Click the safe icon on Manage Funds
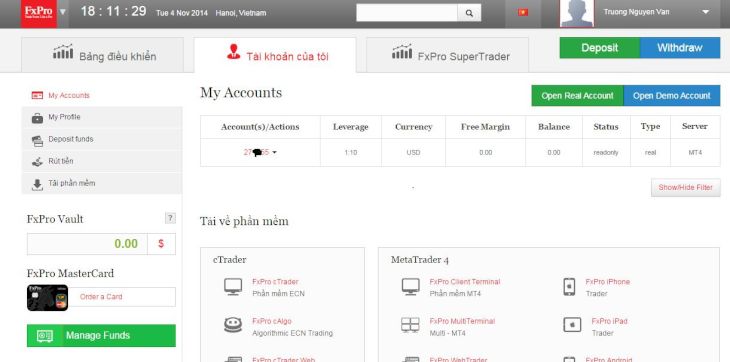Image resolution: width=730 pixels, height=362 pixels. pos(45,336)
